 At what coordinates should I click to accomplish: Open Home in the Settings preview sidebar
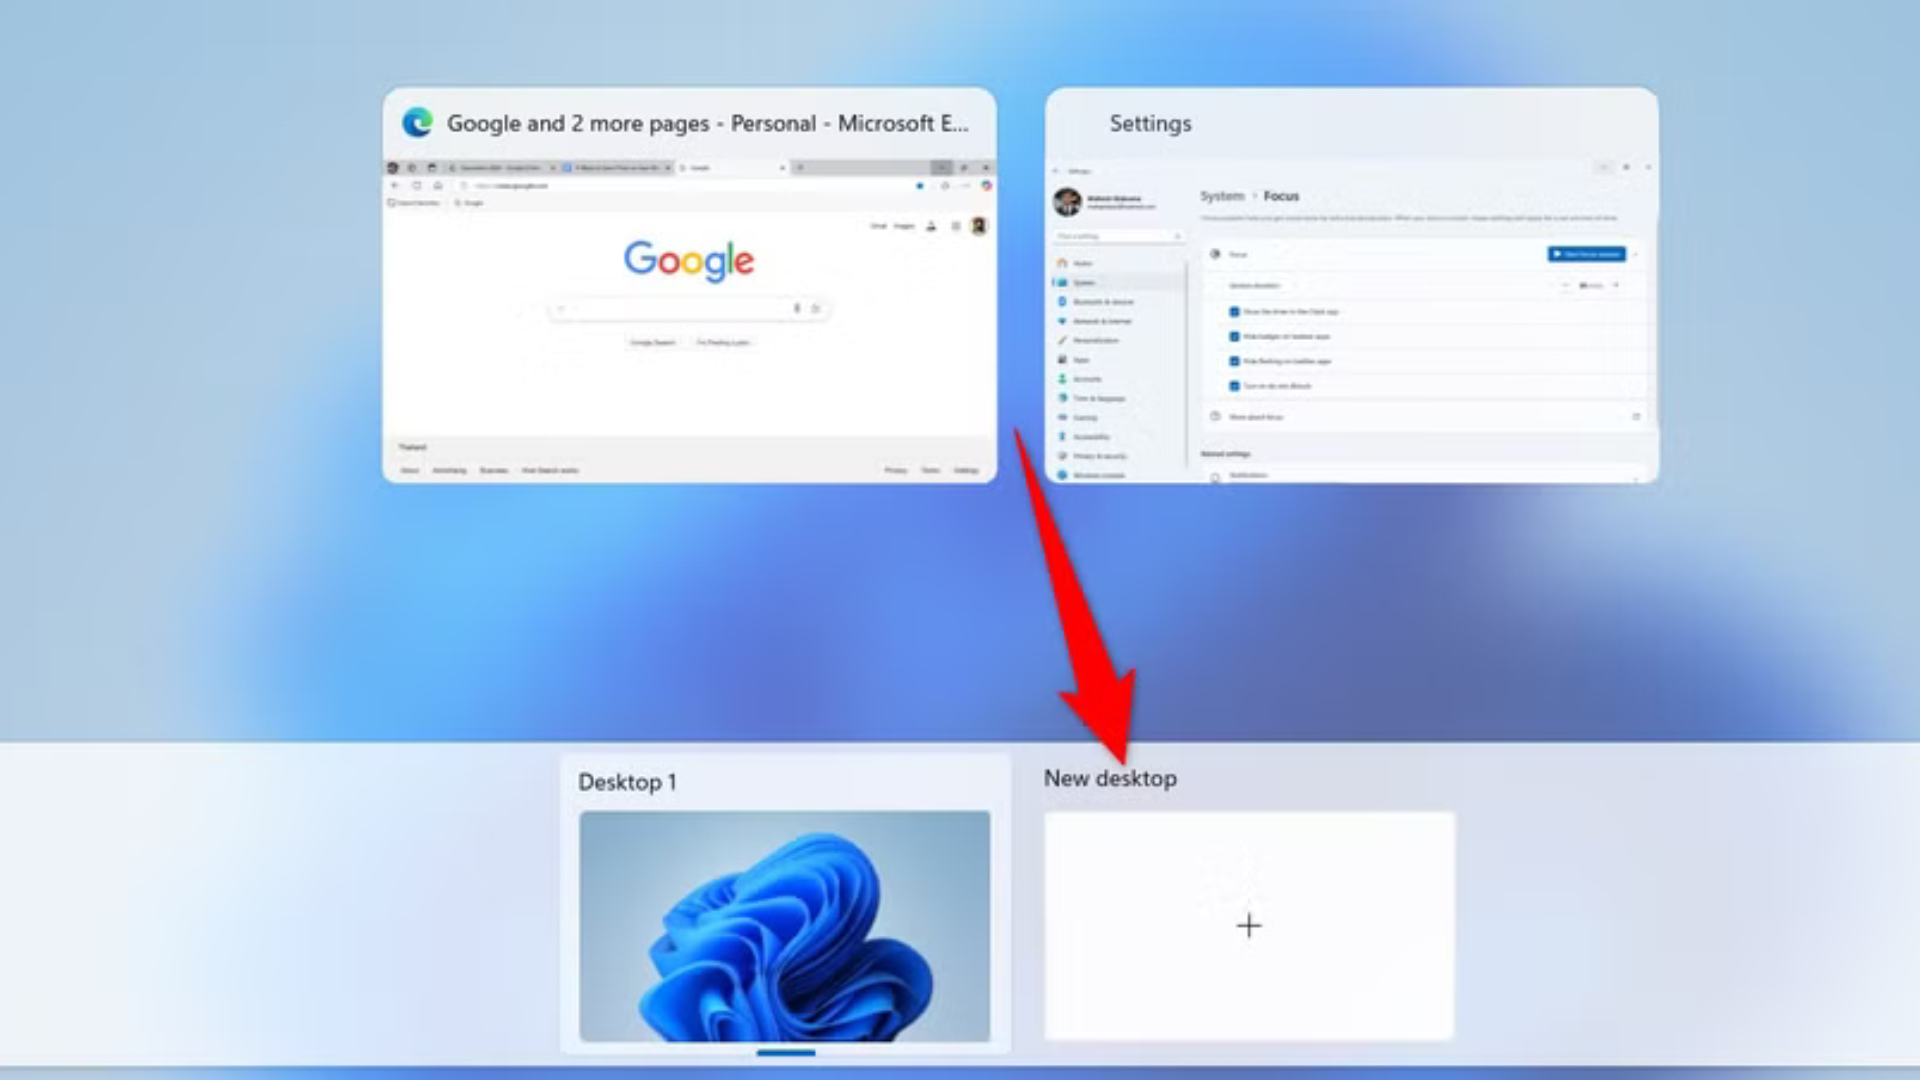pos(1118,263)
